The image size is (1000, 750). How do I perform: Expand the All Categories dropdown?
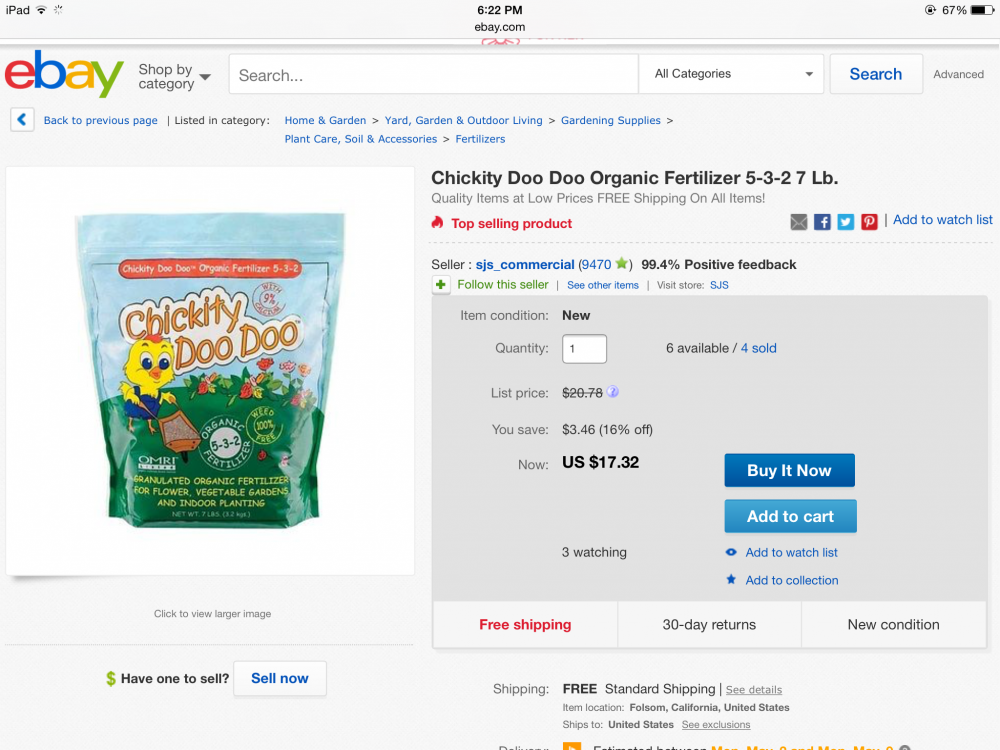click(x=732, y=74)
